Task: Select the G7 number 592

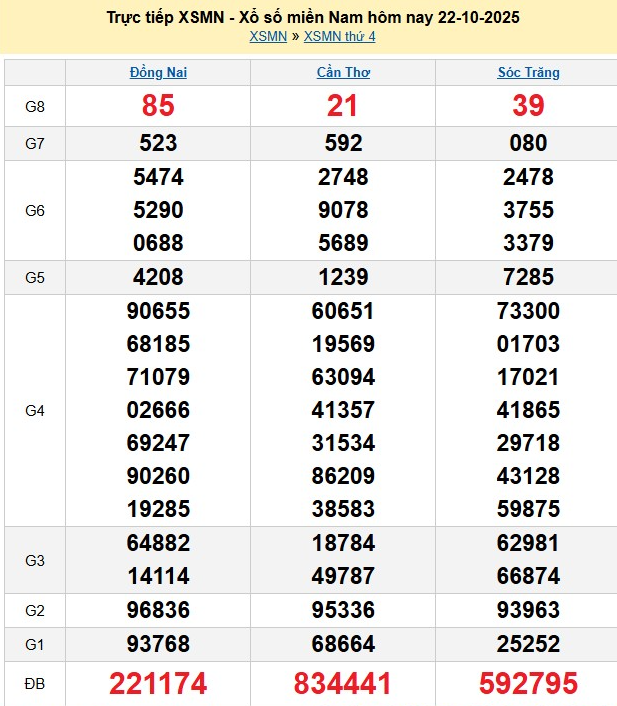Action: click(343, 143)
